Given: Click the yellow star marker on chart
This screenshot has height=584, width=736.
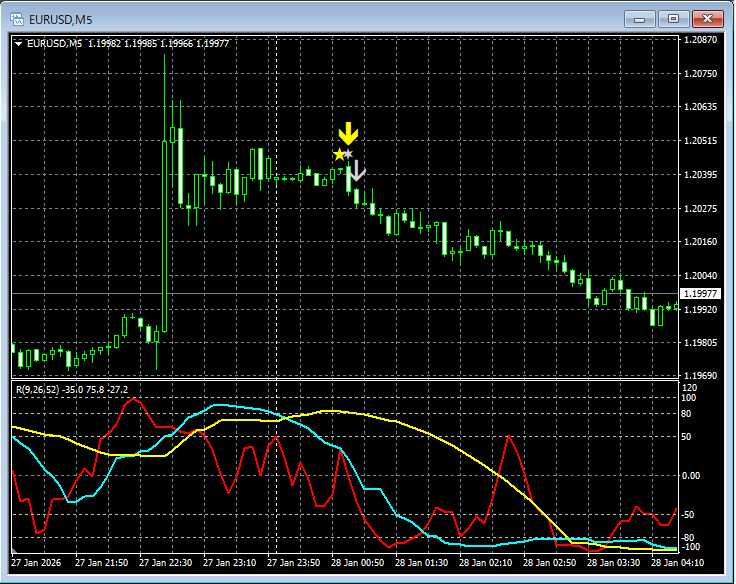Looking at the screenshot, I should (x=339, y=154).
